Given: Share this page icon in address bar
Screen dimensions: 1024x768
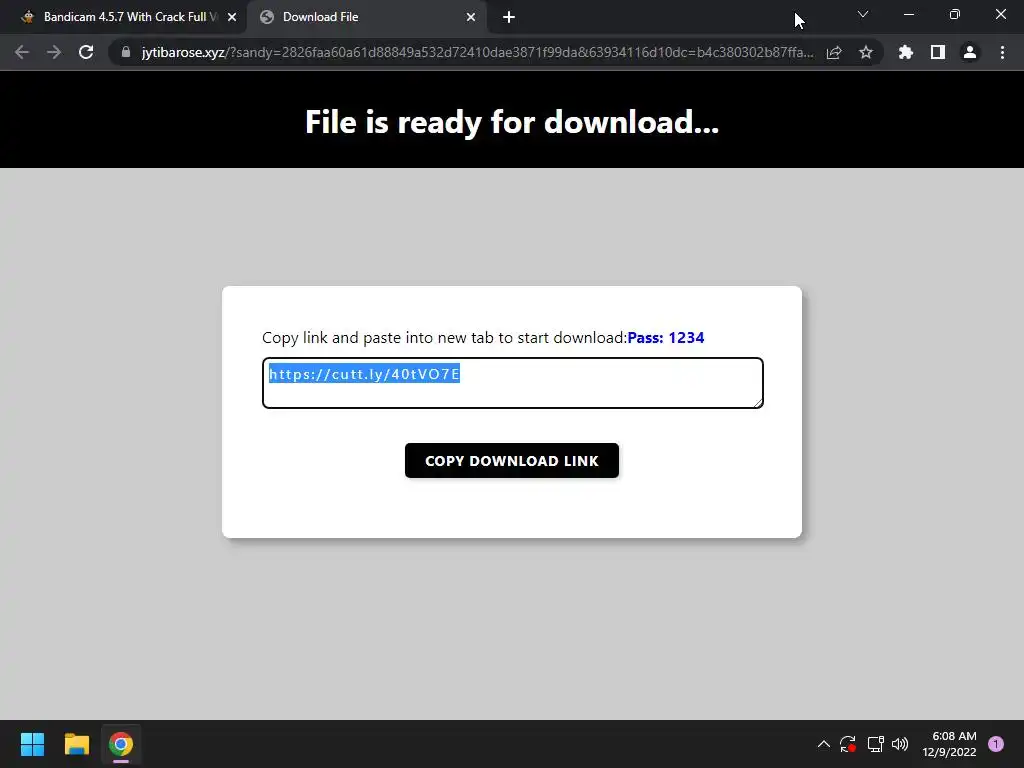Looking at the screenshot, I should coord(834,52).
